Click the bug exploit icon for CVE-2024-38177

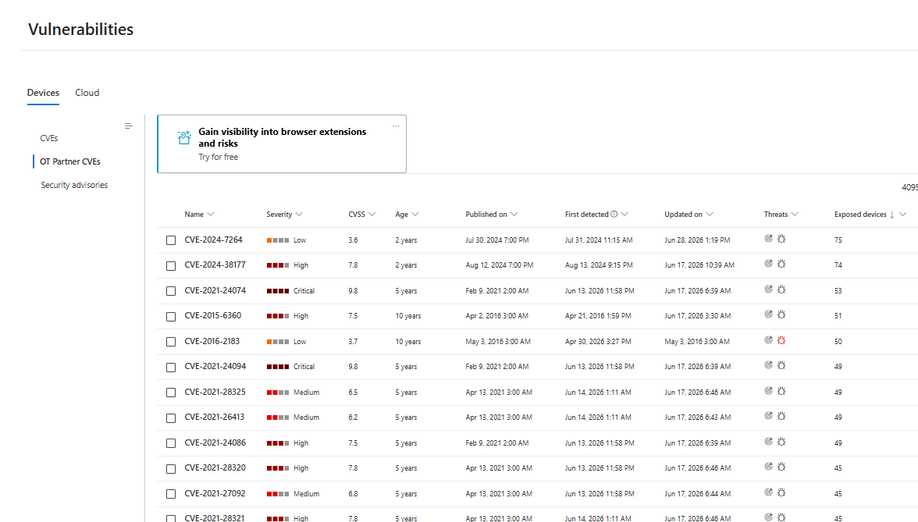click(782, 264)
